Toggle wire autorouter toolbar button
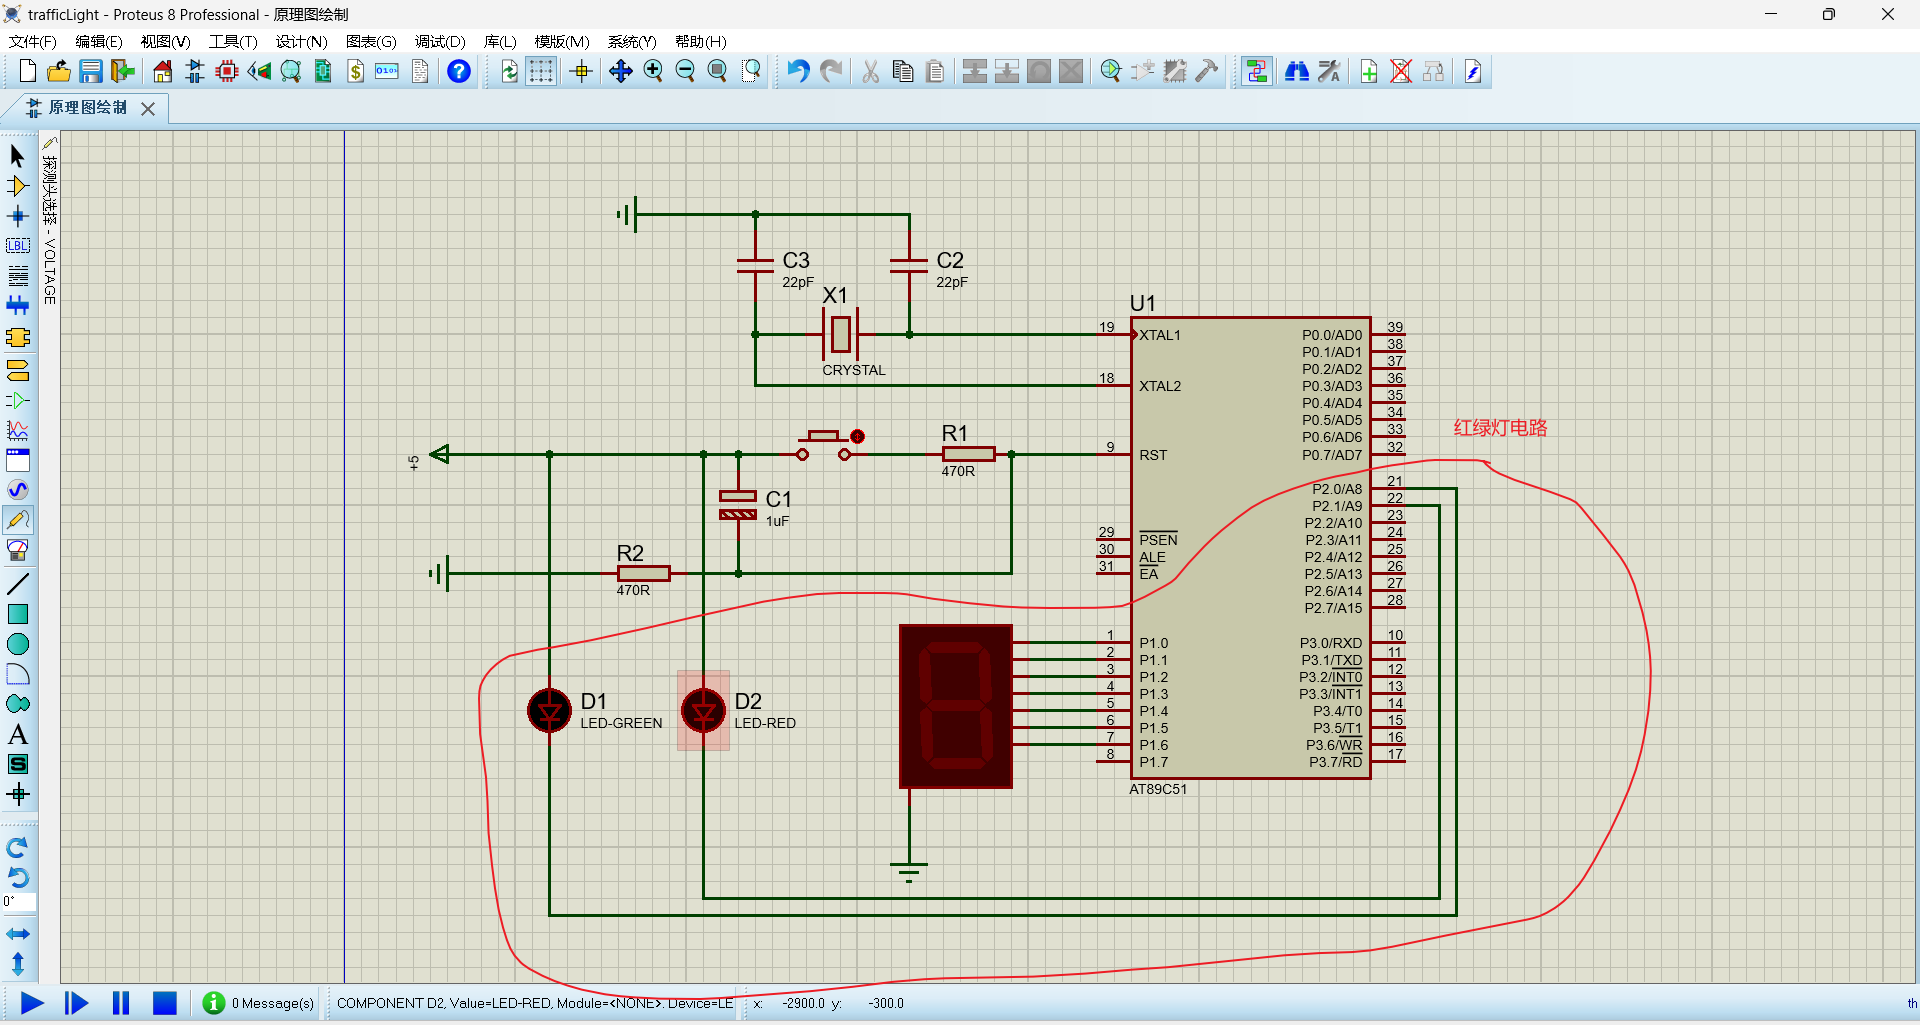 pos(1257,71)
